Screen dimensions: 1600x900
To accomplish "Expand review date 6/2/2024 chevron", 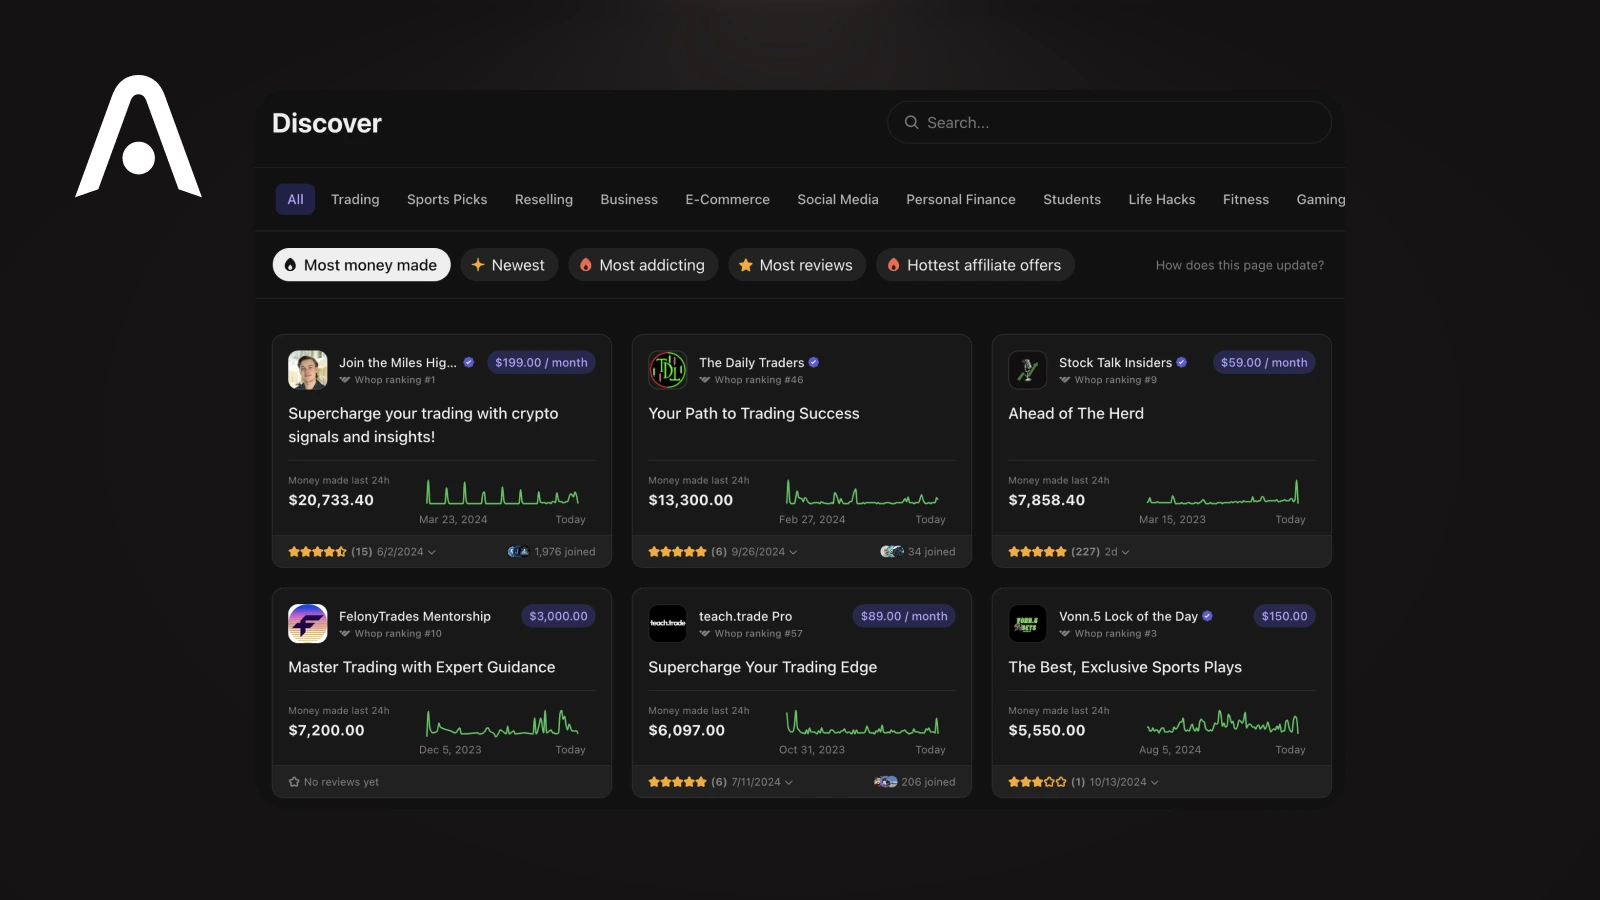I will click(x=432, y=552).
